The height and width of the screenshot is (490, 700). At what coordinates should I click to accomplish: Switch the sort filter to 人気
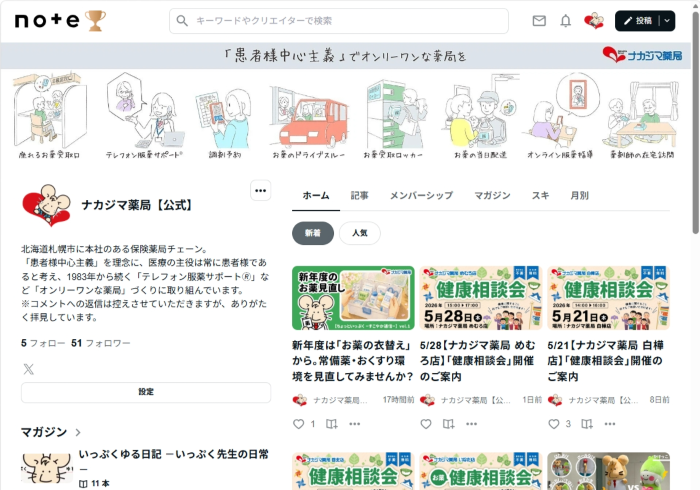point(359,233)
